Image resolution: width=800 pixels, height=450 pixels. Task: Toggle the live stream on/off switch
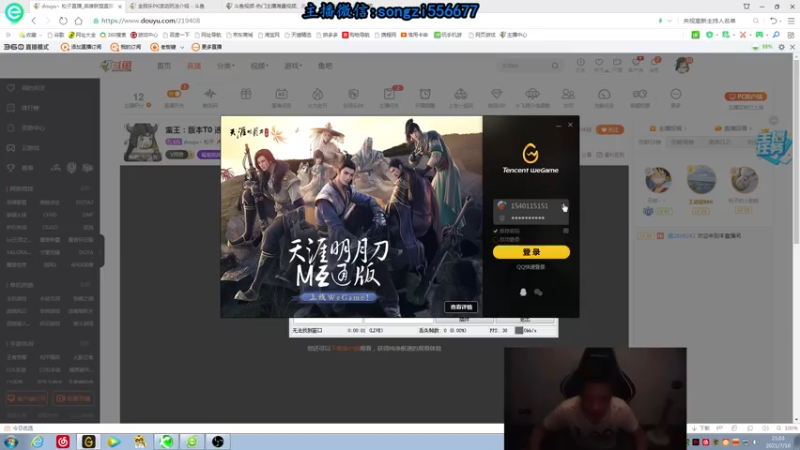[174, 94]
